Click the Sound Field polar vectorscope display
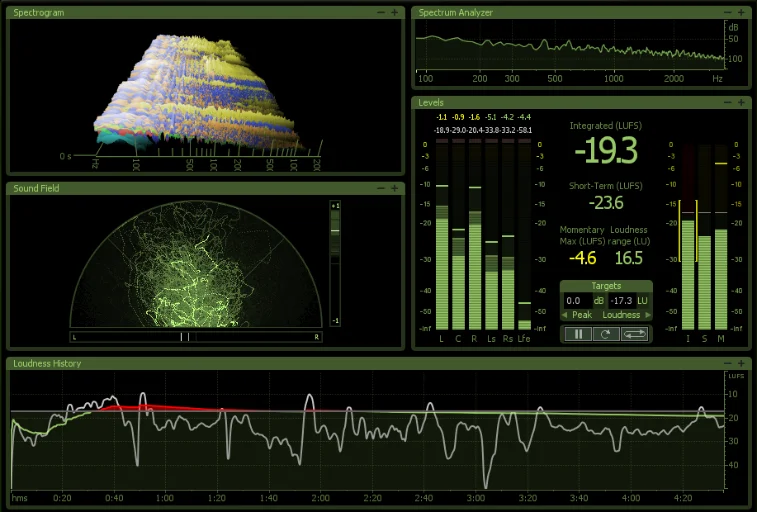Screen dimensions: 757x512 [196, 264]
